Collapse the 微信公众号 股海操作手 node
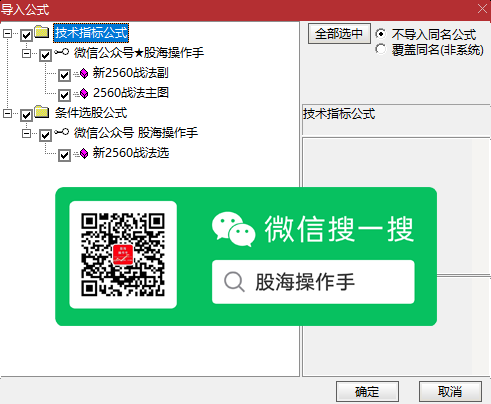This screenshot has height=404, width=491. [x=26, y=134]
